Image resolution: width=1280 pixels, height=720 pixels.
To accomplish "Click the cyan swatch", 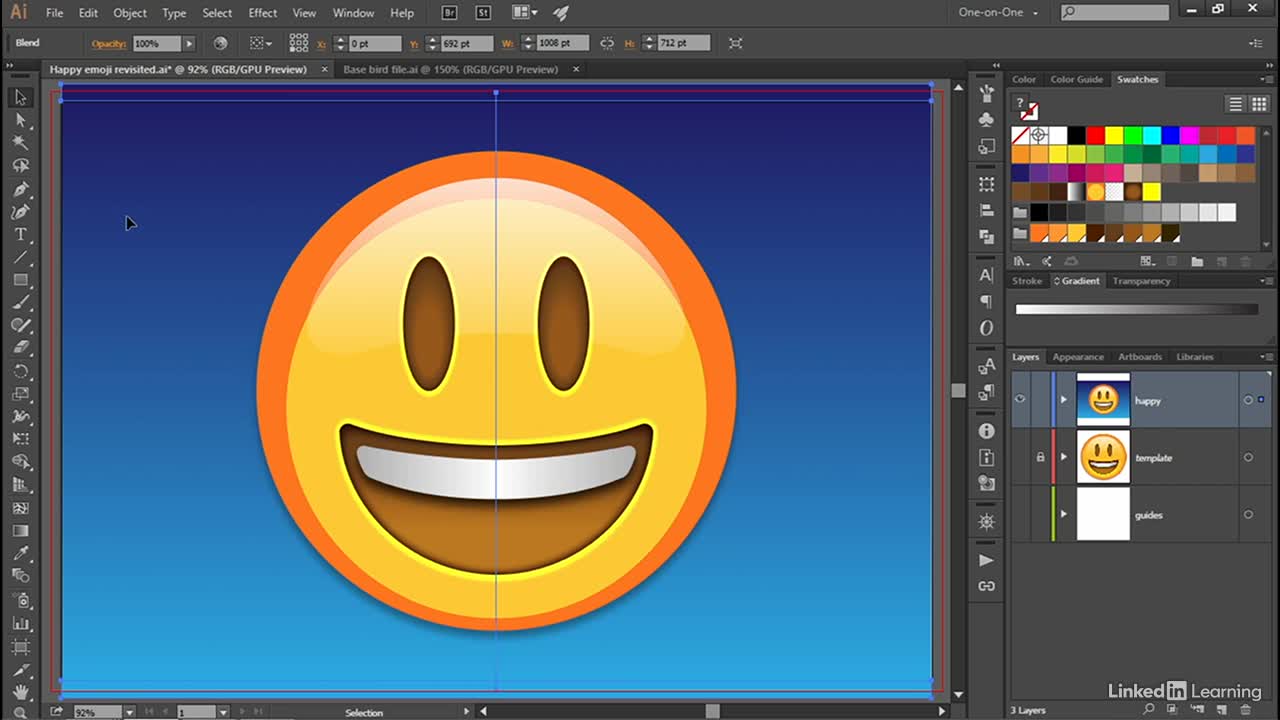I will pos(1152,135).
